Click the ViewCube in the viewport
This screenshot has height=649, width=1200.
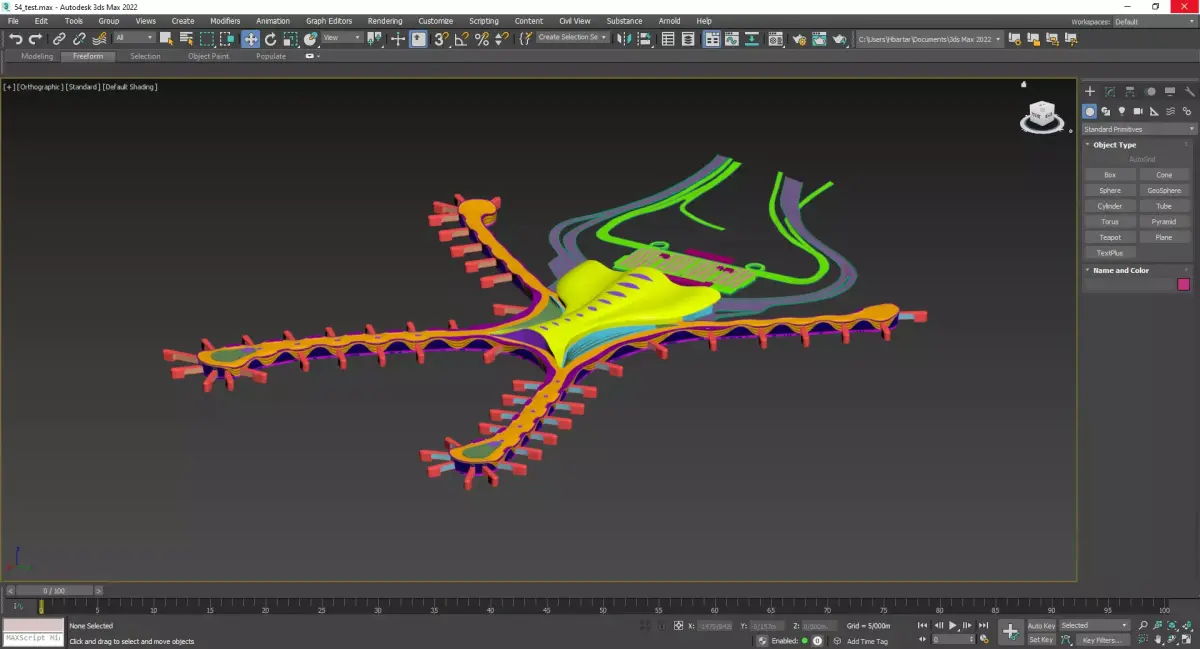pos(1041,116)
